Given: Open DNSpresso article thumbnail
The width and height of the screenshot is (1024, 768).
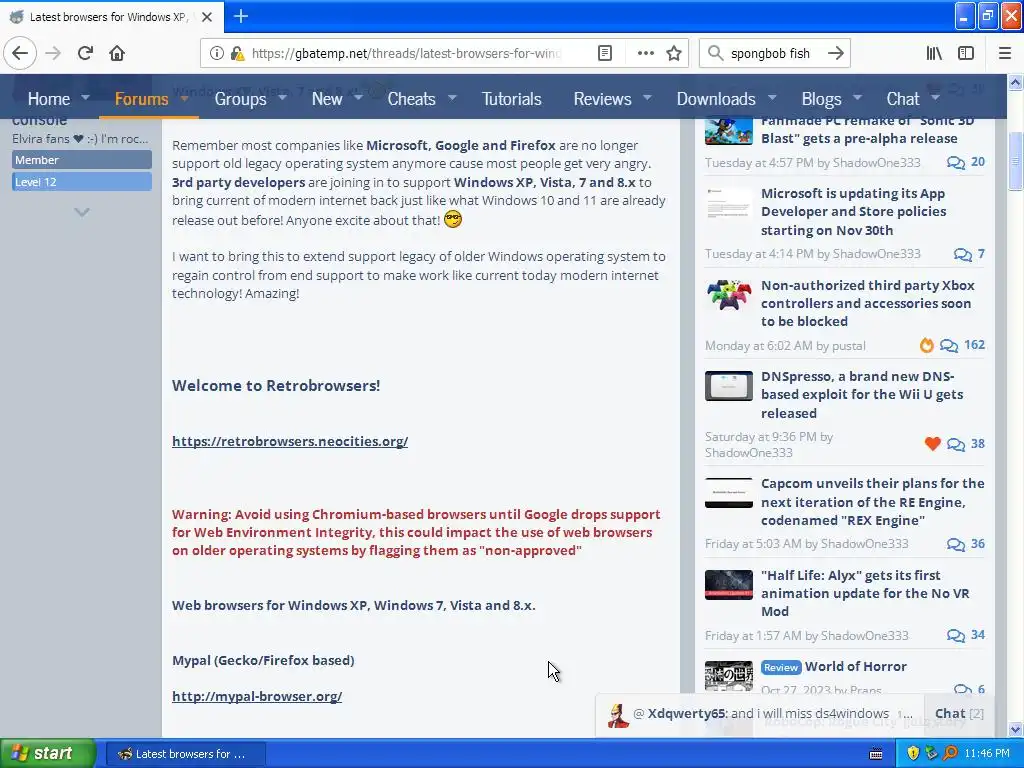Looking at the screenshot, I should (729, 386).
